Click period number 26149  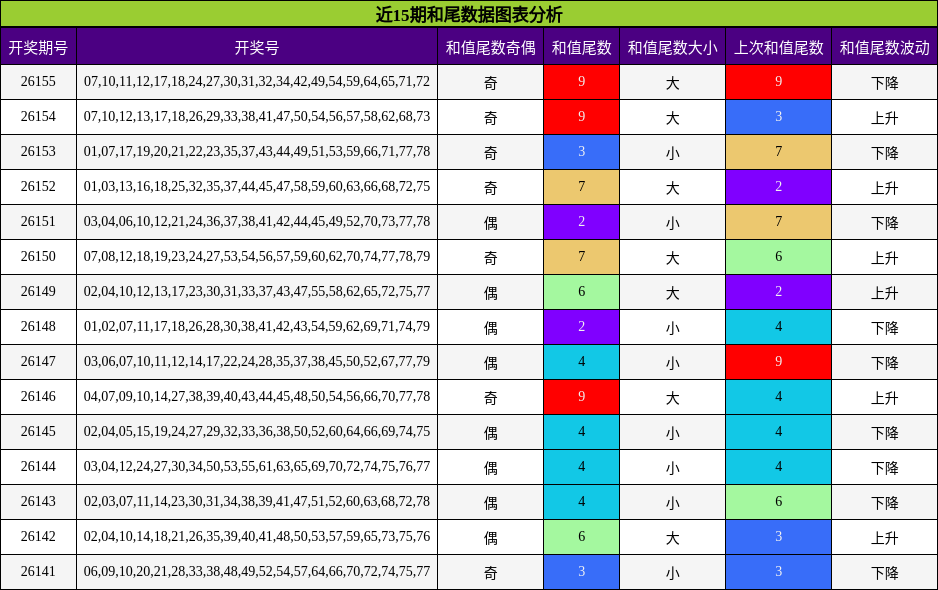[38, 291]
